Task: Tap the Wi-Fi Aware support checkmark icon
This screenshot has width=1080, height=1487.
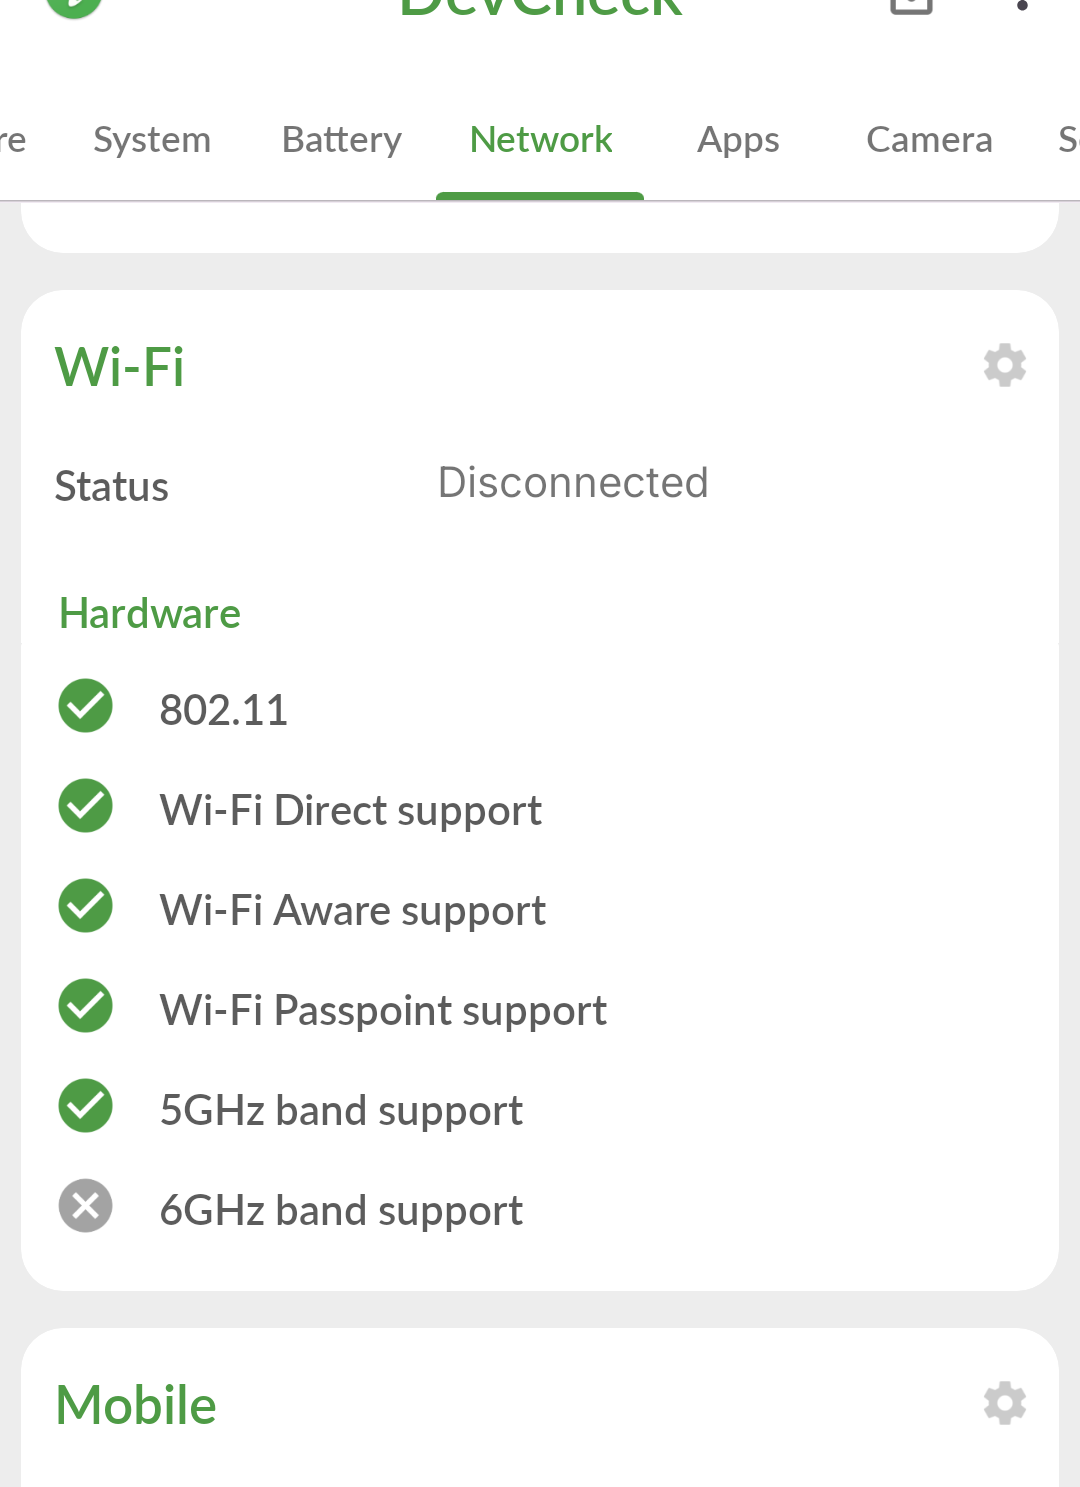Action: (x=86, y=906)
